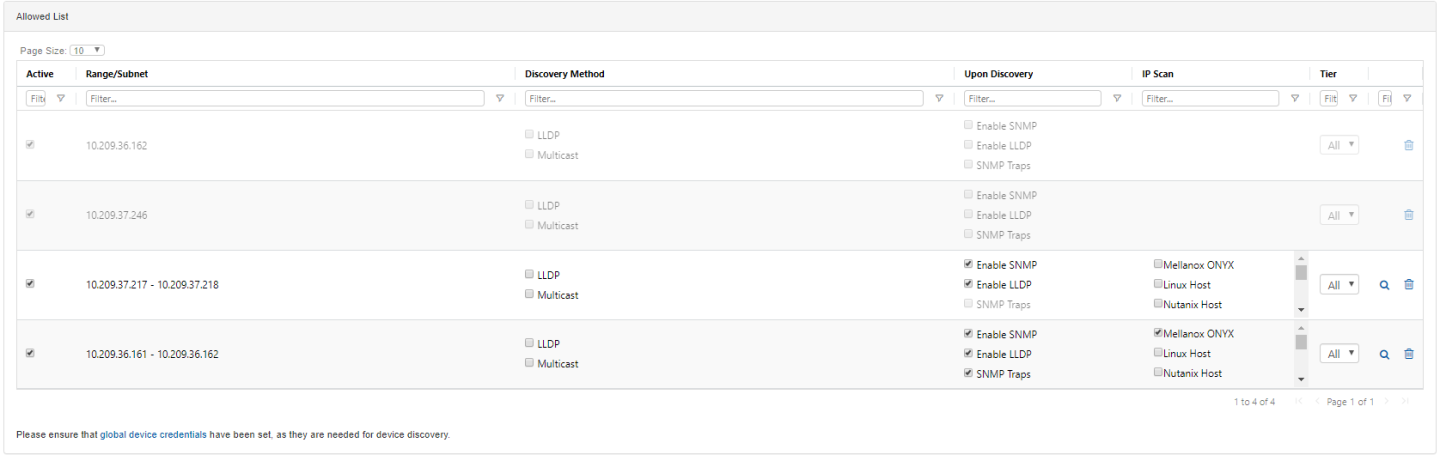This screenshot has width=1440, height=455.
Task: Sort by the Range/Subnet column header
Action: click(x=117, y=74)
